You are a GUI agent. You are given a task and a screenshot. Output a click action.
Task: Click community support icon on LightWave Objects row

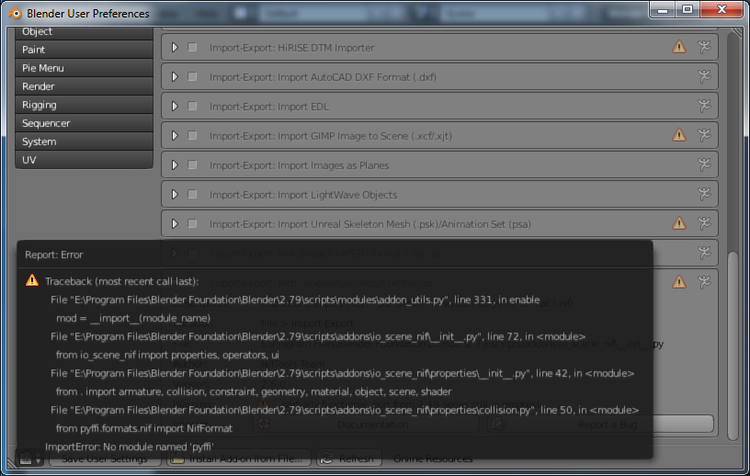704,194
